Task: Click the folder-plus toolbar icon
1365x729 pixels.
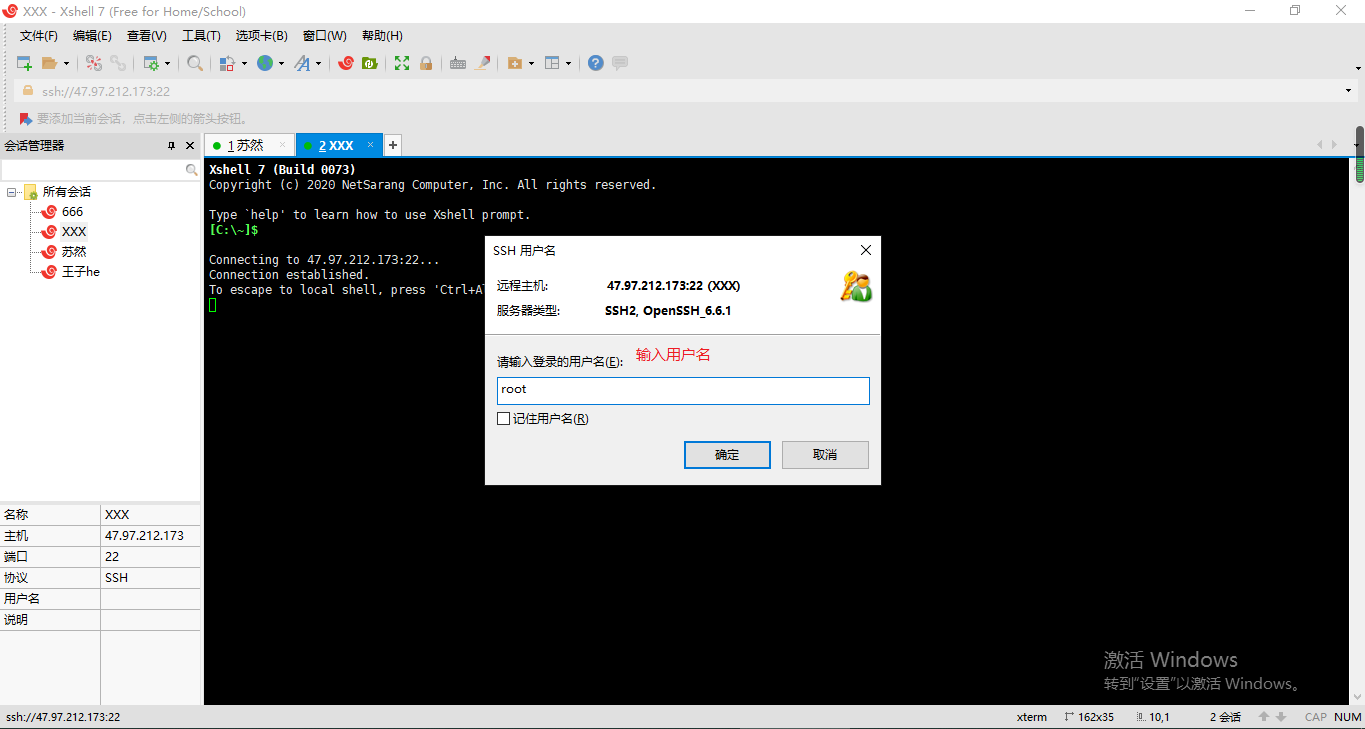Action: click(515, 63)
